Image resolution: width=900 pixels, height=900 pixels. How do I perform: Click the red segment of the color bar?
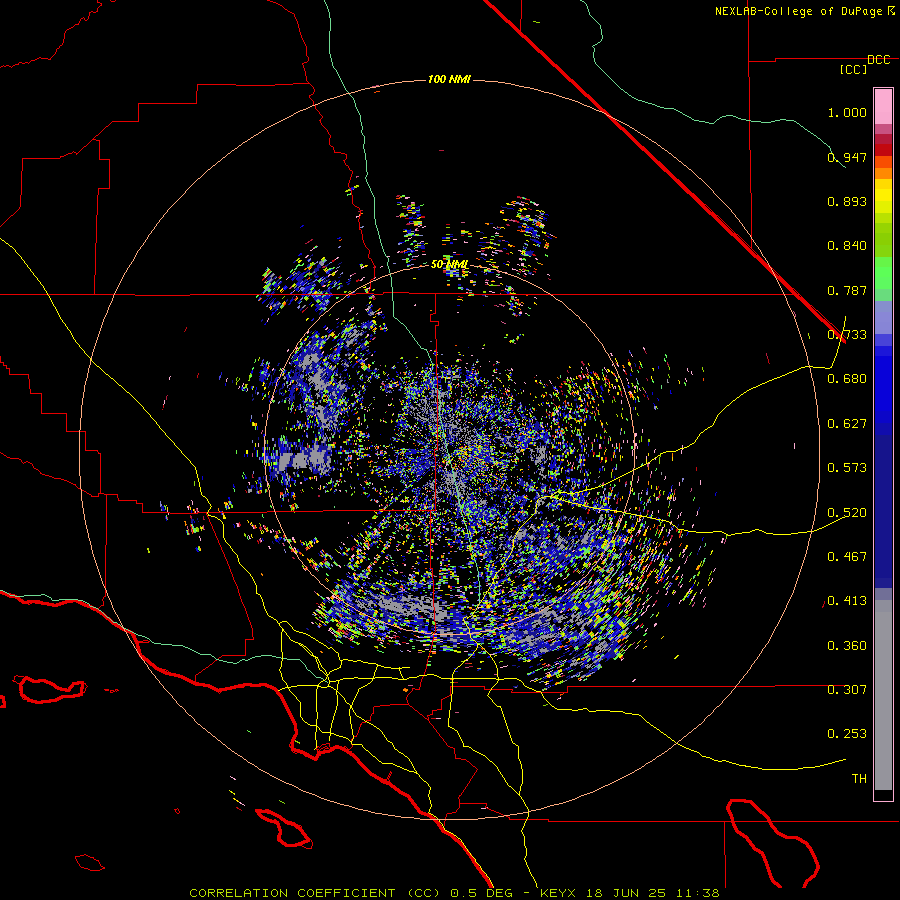click(883, 150)
